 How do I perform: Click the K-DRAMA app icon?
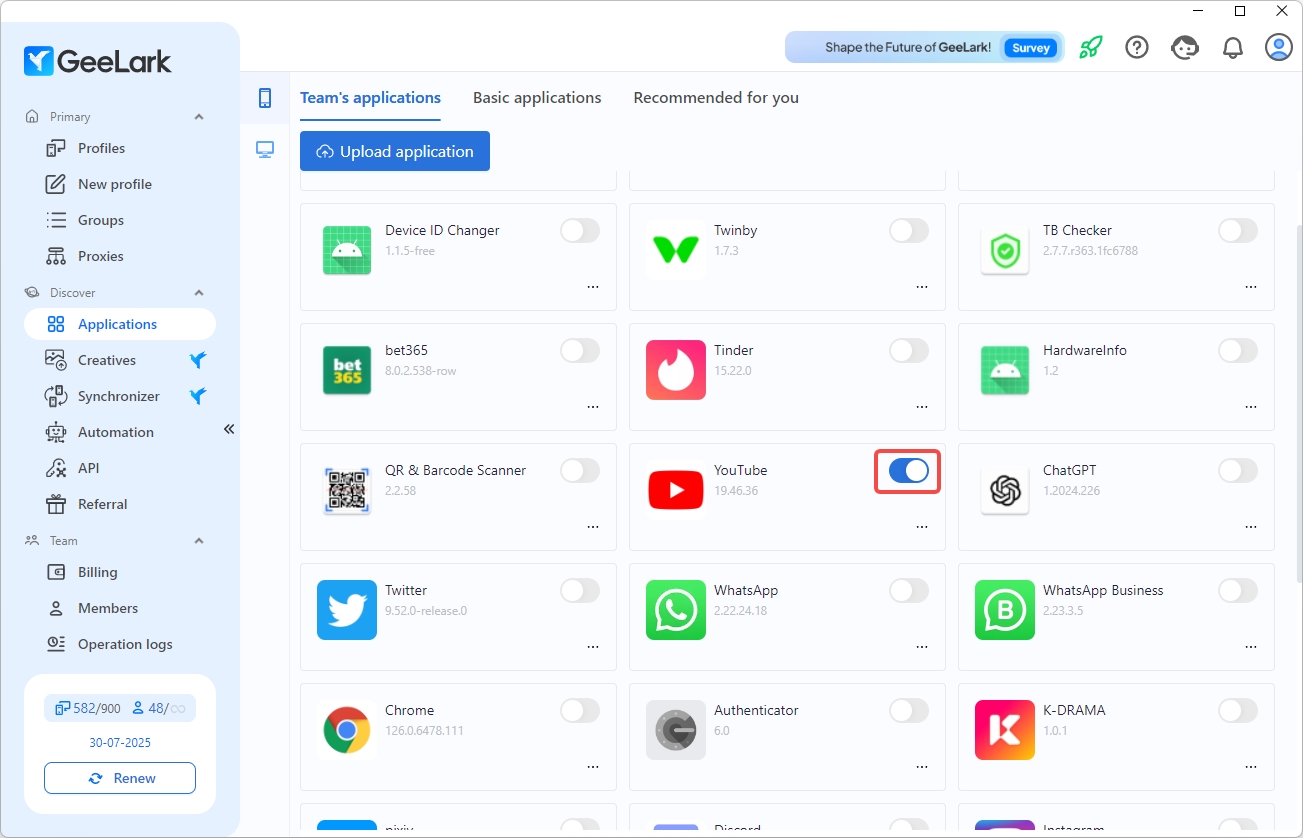coord(1005,730)
